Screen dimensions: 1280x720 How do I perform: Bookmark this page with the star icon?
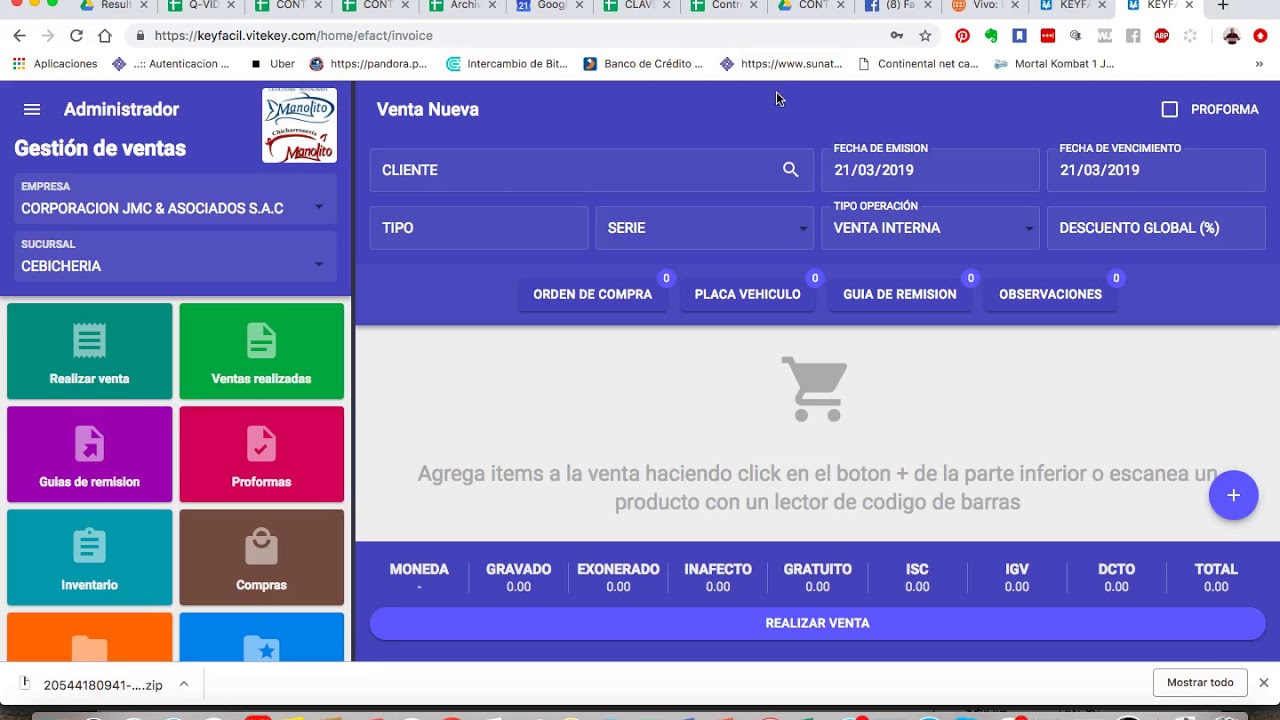pyautogui.click(x=925, y=36)
